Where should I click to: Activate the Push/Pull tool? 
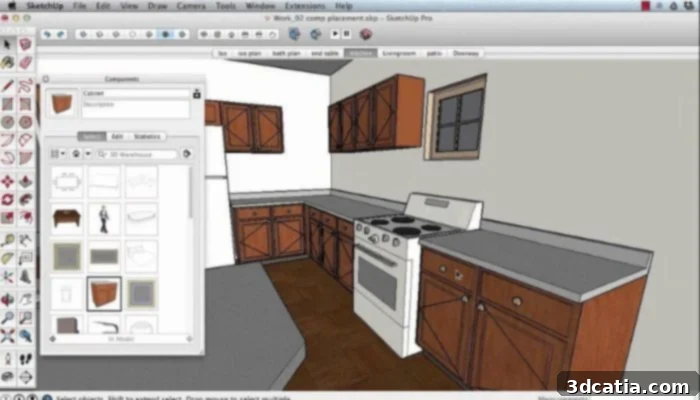(x=25, y=181)
